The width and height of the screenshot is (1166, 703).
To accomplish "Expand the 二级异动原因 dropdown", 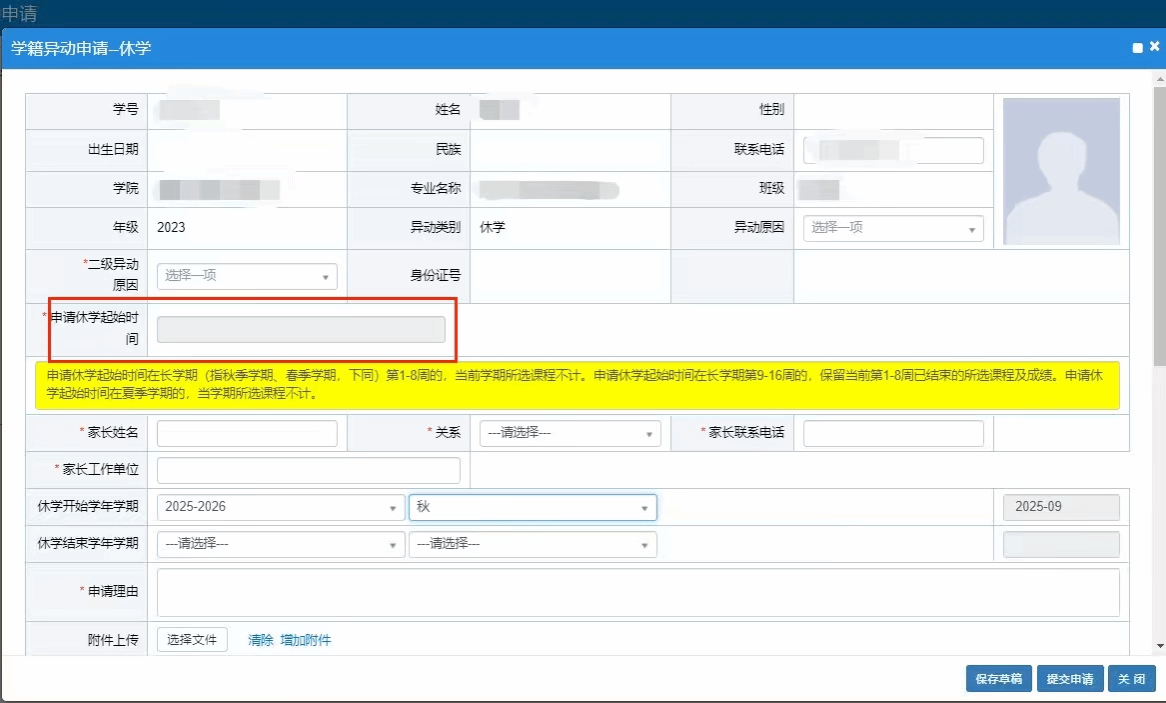I will click(x=247, y=276).
